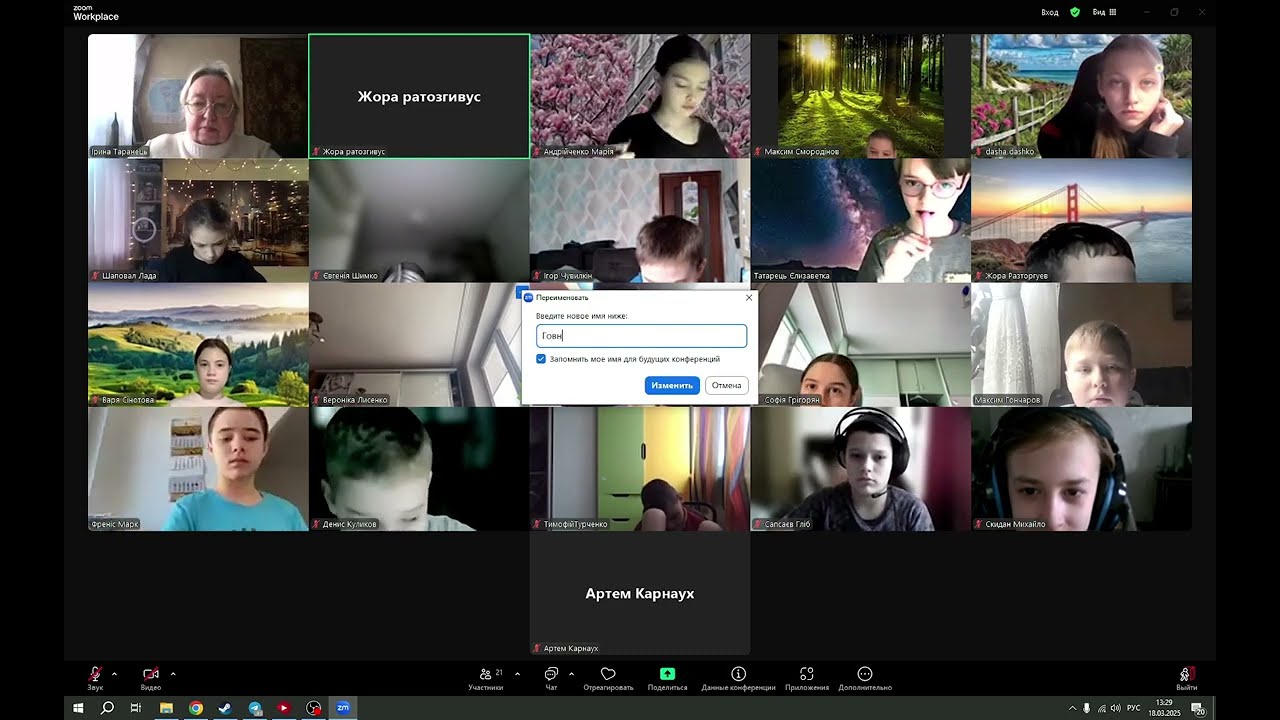Click Вход sign-in at top
This screenshot has height=720, width=1280.
(1049, 12)
